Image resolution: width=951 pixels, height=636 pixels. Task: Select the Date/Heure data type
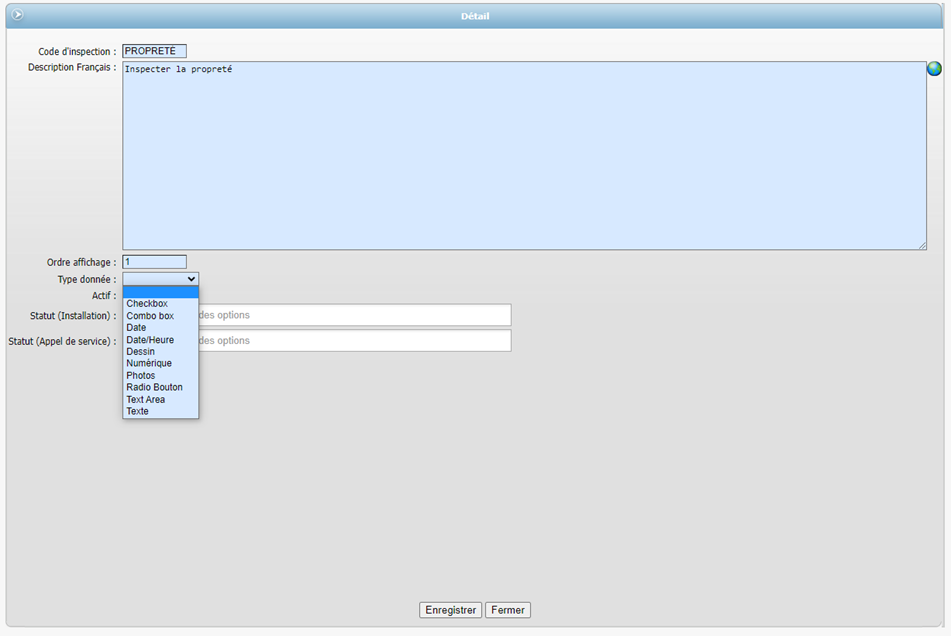pyautogui.click(x=150, y=340)
